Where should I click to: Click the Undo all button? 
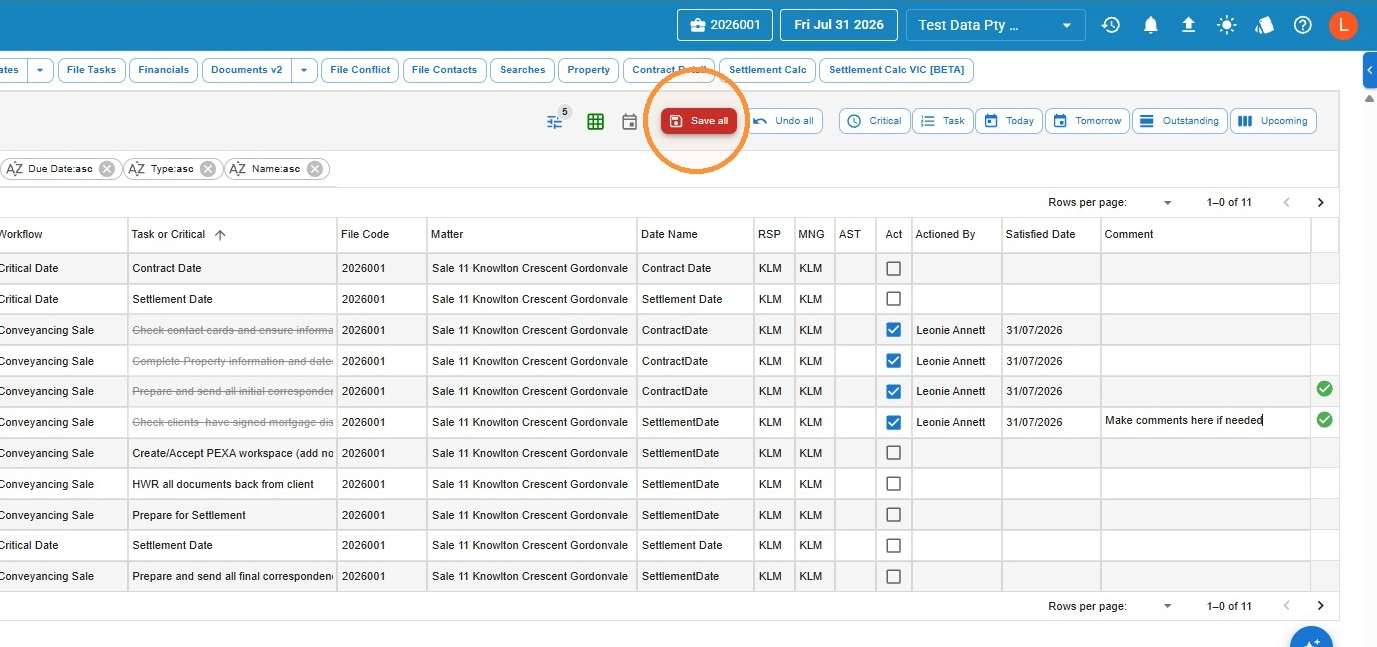tap(785, 121)
